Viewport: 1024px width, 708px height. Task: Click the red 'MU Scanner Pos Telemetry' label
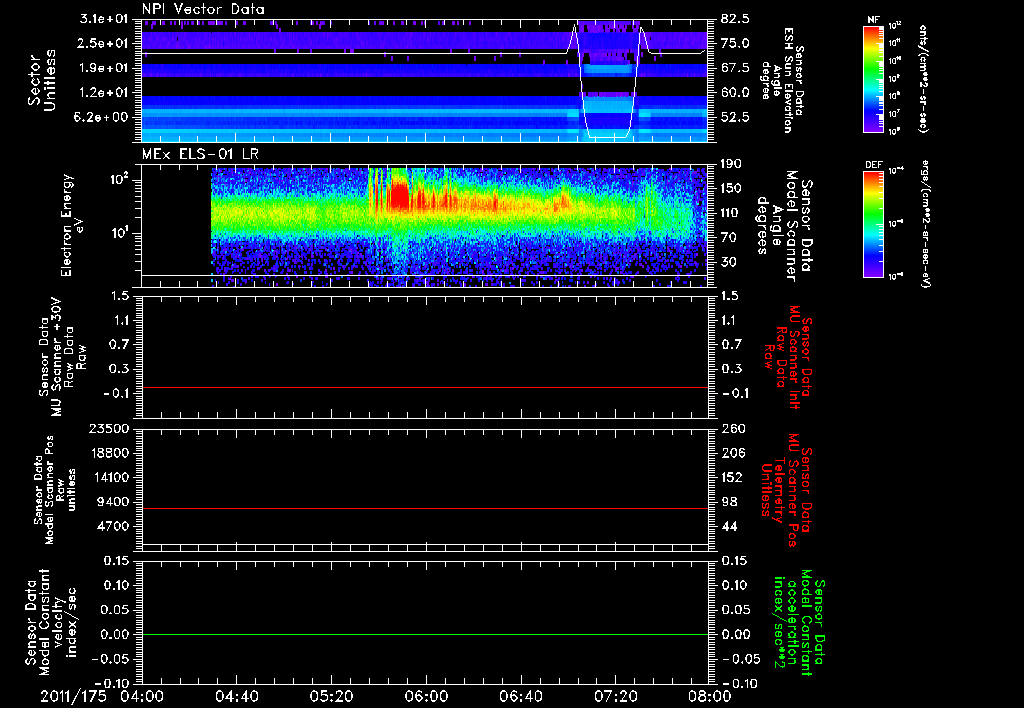pyautogui.click(x=785, y=490)
